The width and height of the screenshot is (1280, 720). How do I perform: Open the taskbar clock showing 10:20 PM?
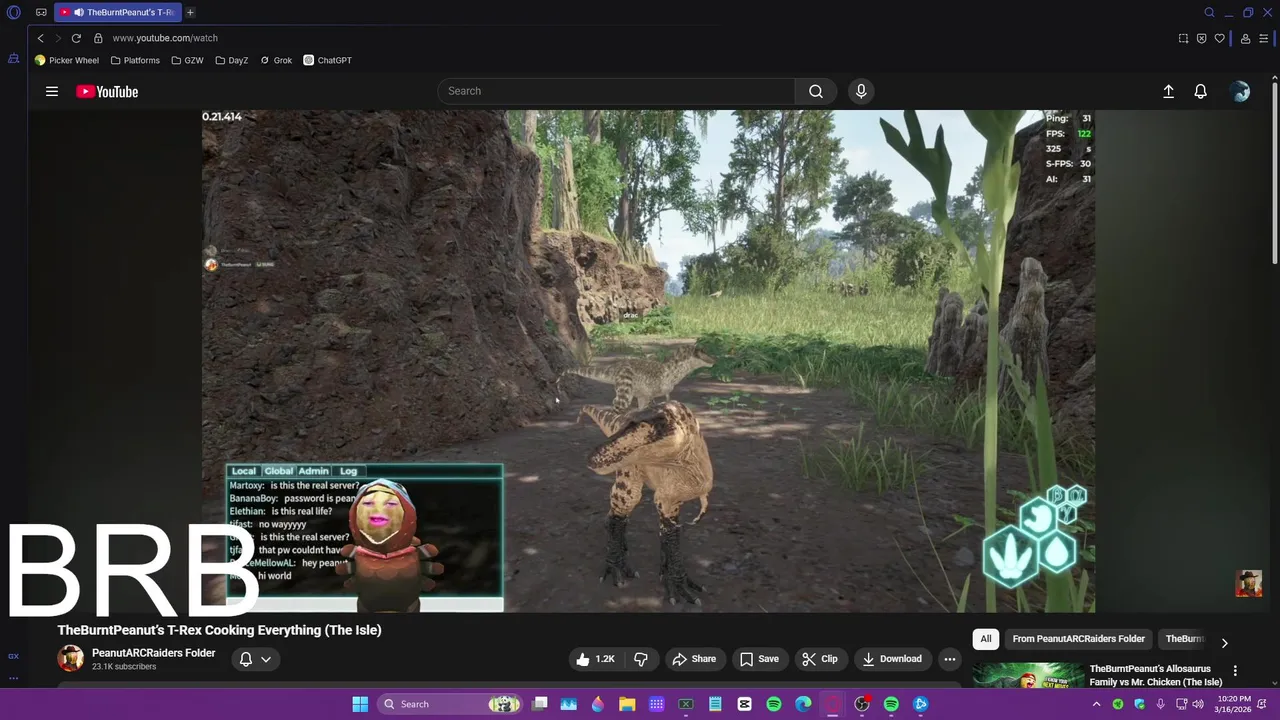(x=1234, y=704)
